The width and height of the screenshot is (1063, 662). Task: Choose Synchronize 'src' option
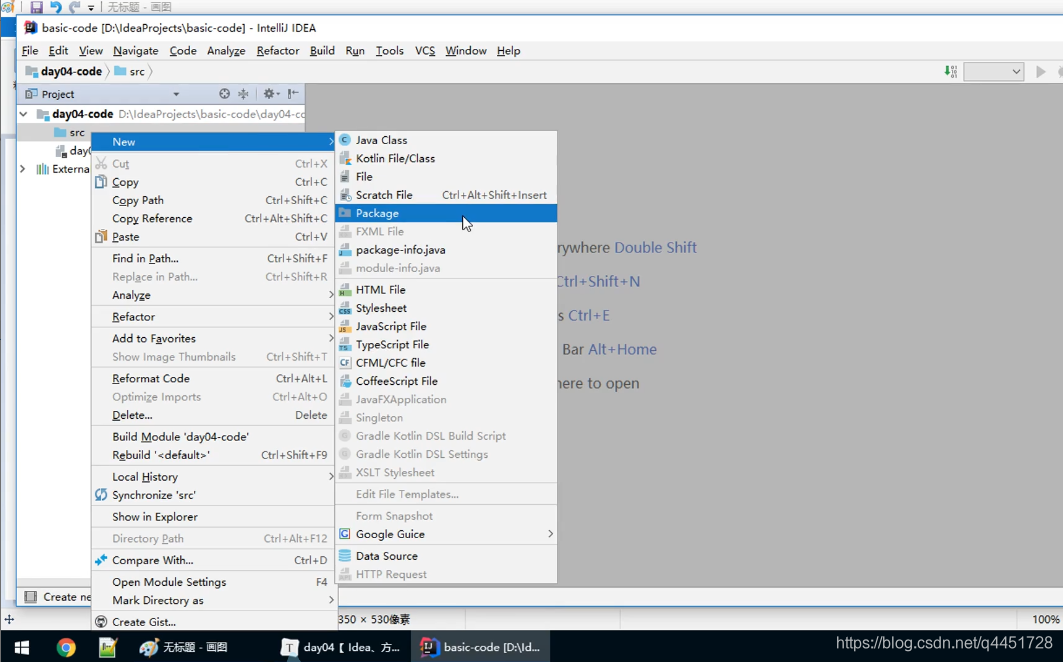213,496
